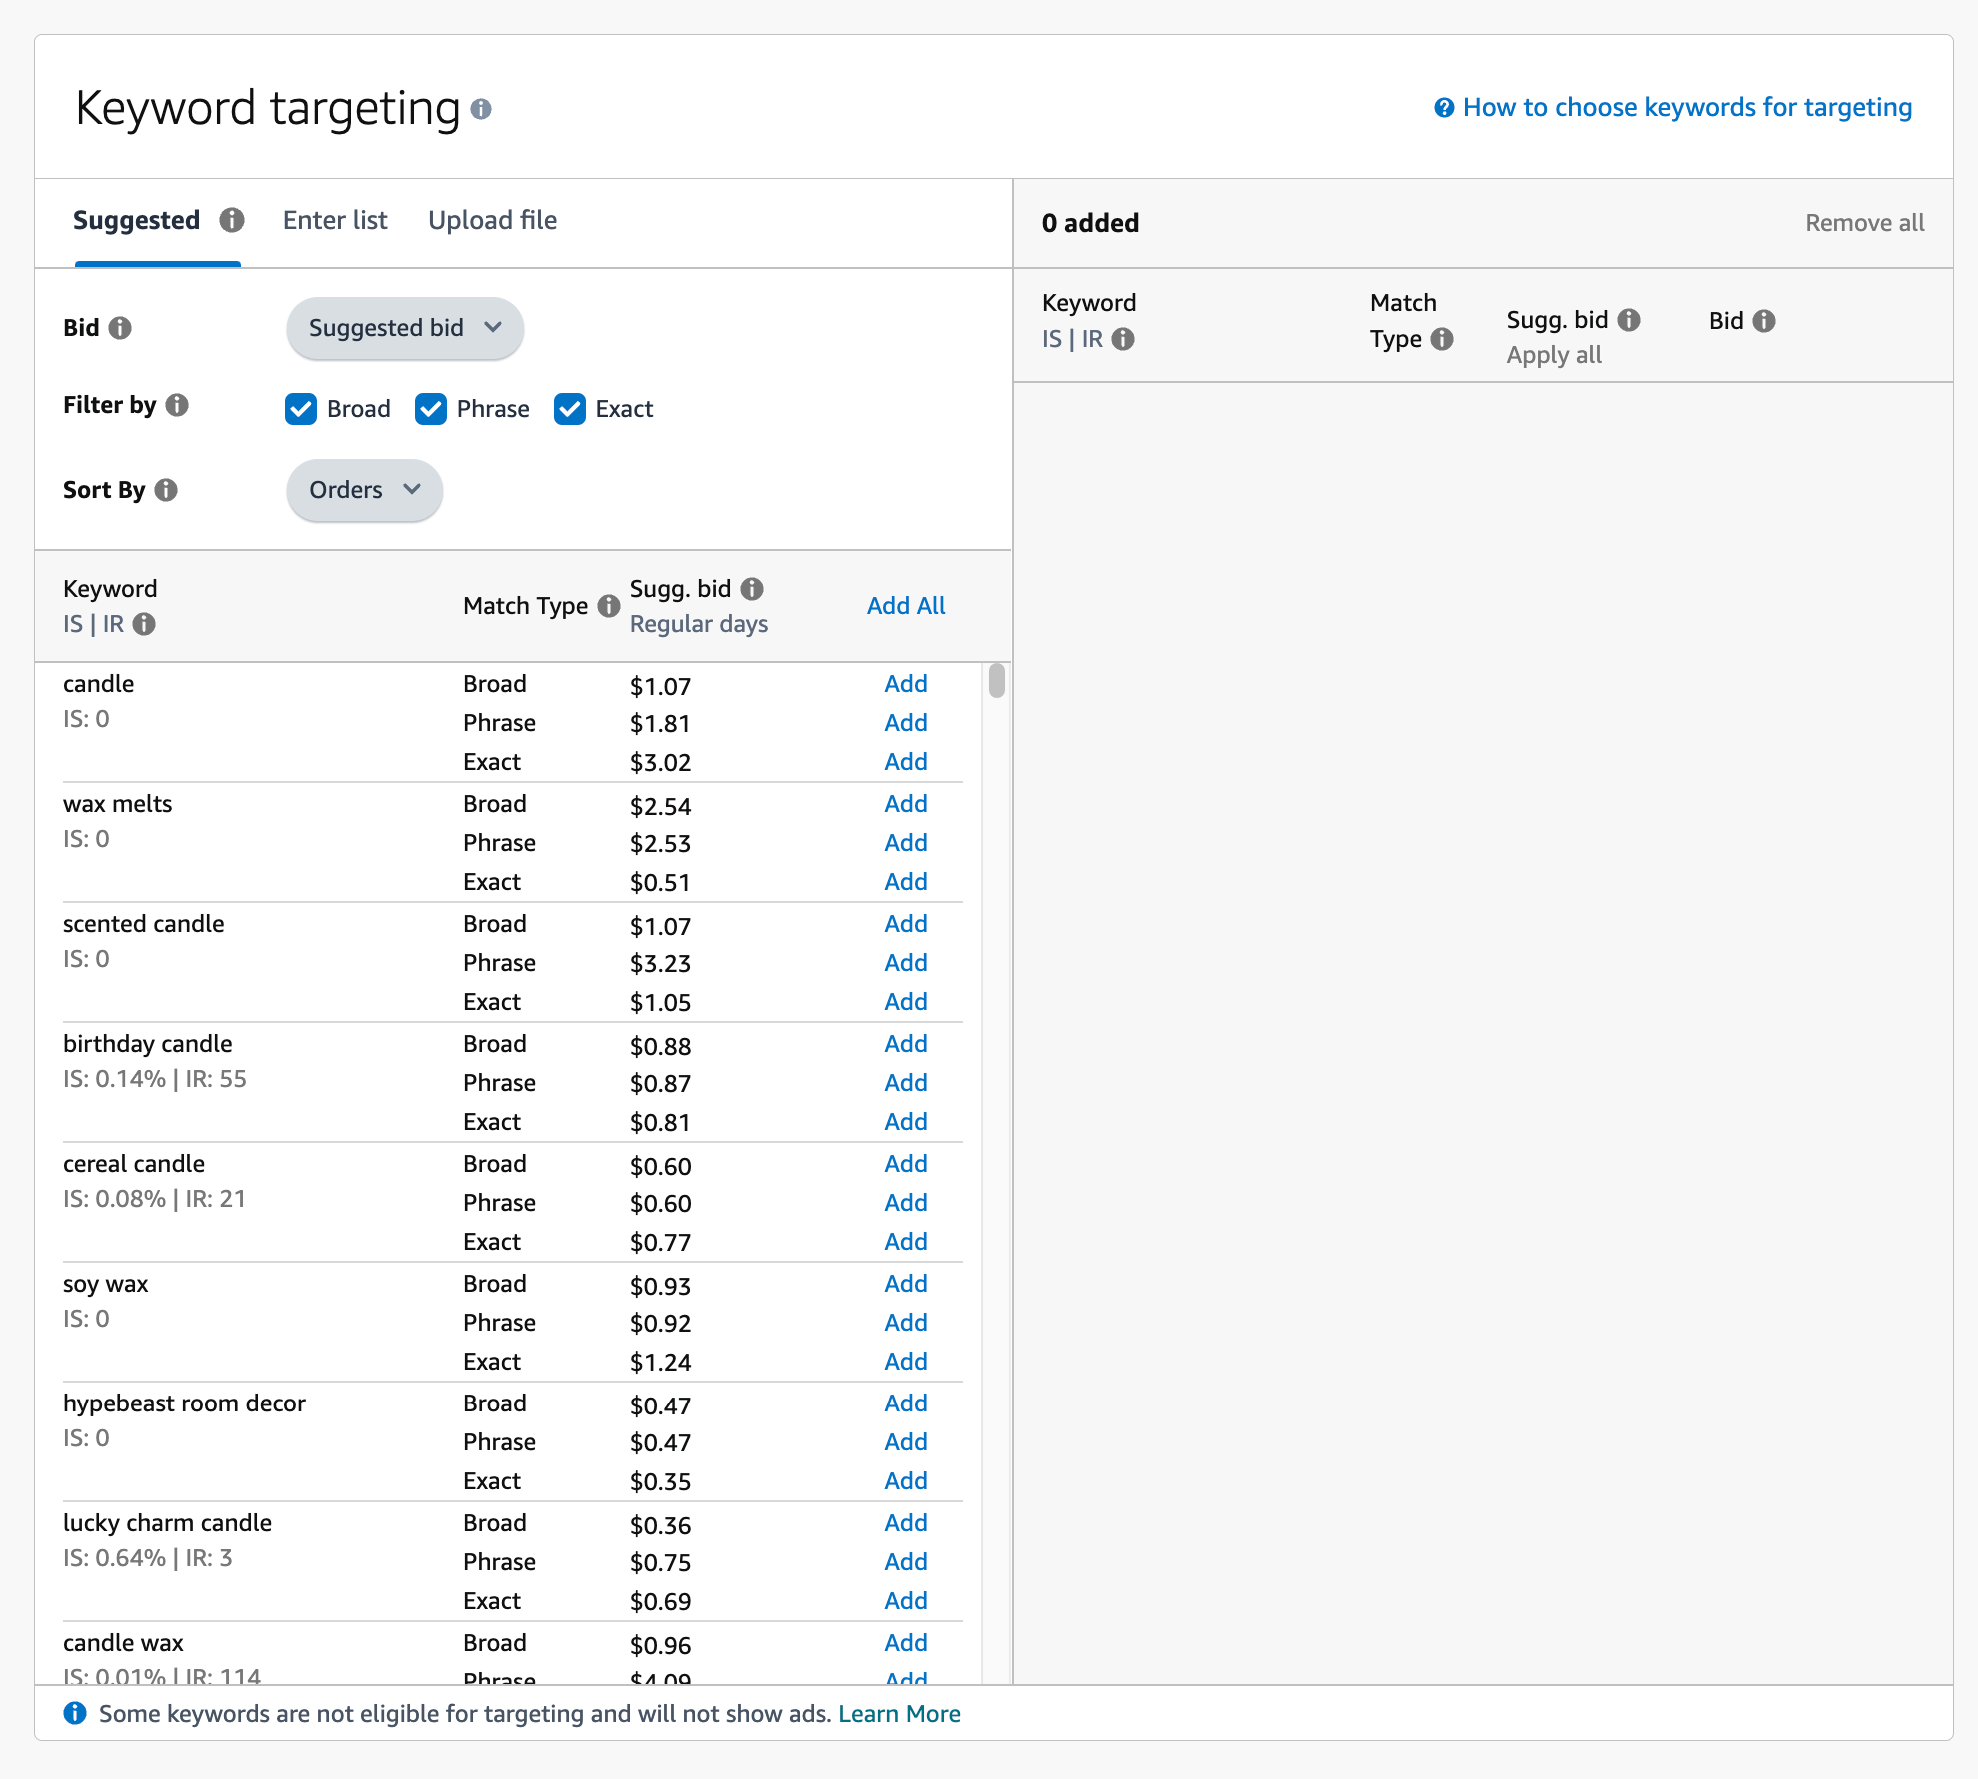Open the Orders sort dropdown
Screen dimensions: 1978x1779
tap(363, 490)
